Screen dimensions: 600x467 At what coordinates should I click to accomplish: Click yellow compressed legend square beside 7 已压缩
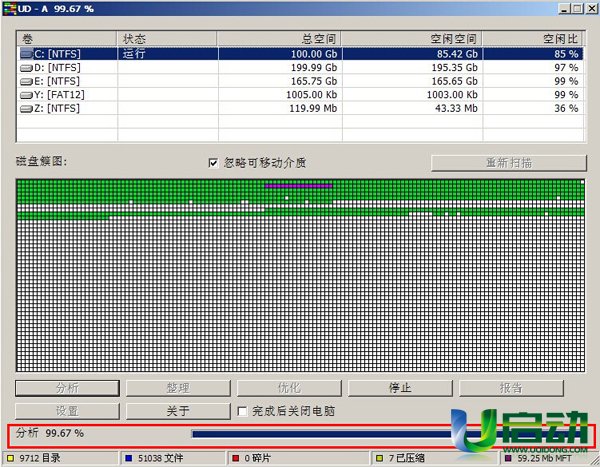point(379,458)
